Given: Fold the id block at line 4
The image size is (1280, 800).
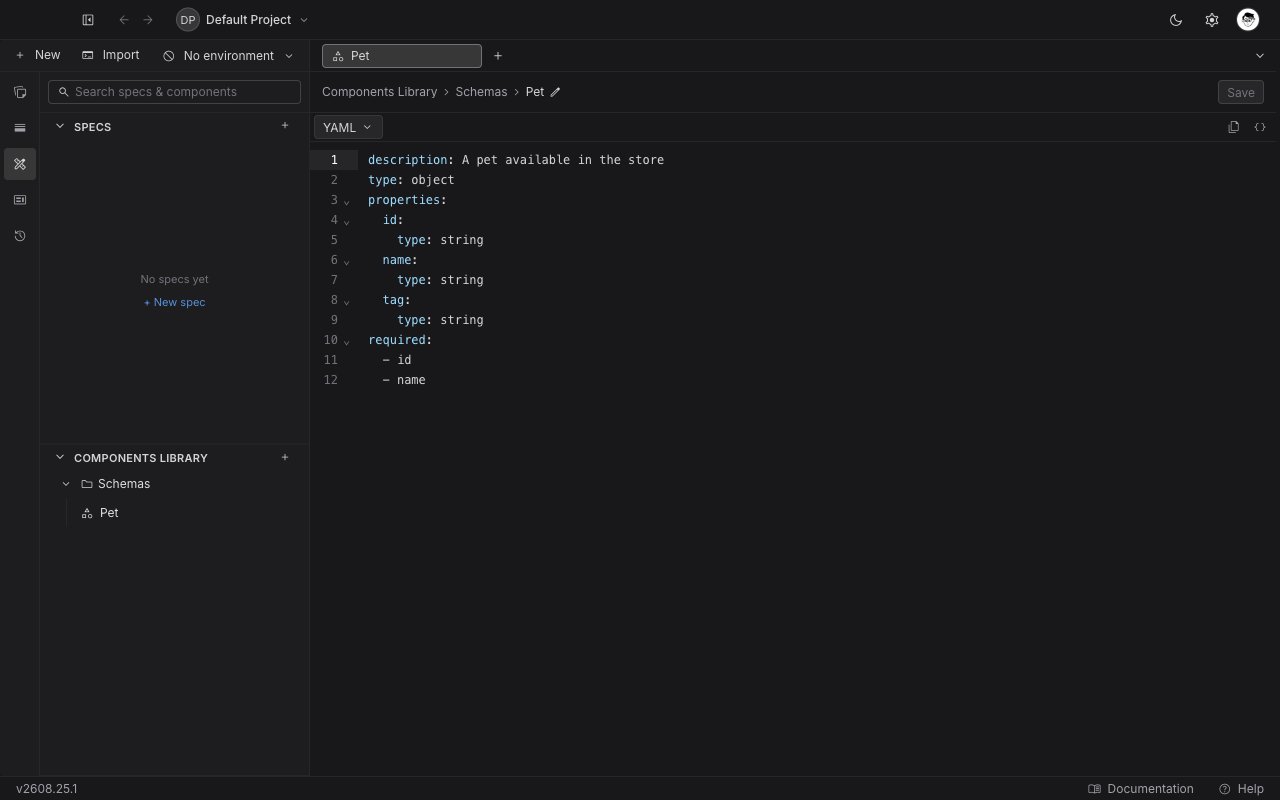Looking at the screenshot, I should tap(347, 222).
